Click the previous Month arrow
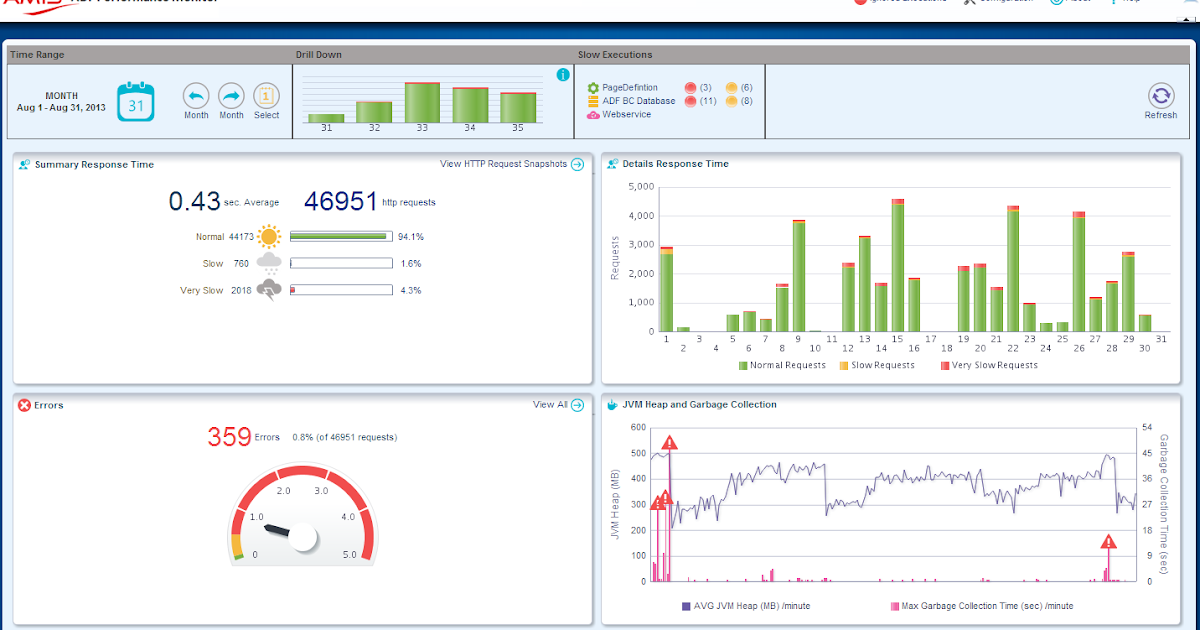Screen dimensions: 1200x630 [195, 97]
